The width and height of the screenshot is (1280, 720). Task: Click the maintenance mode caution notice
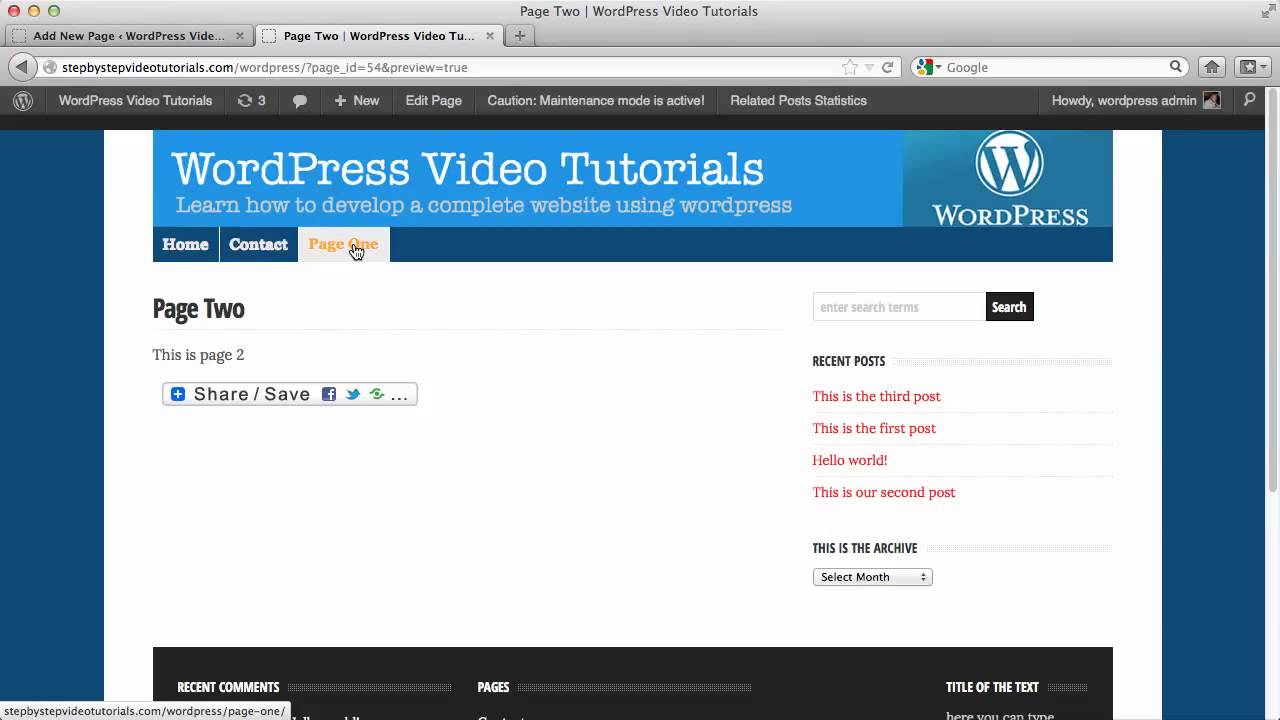pos(596,100)
